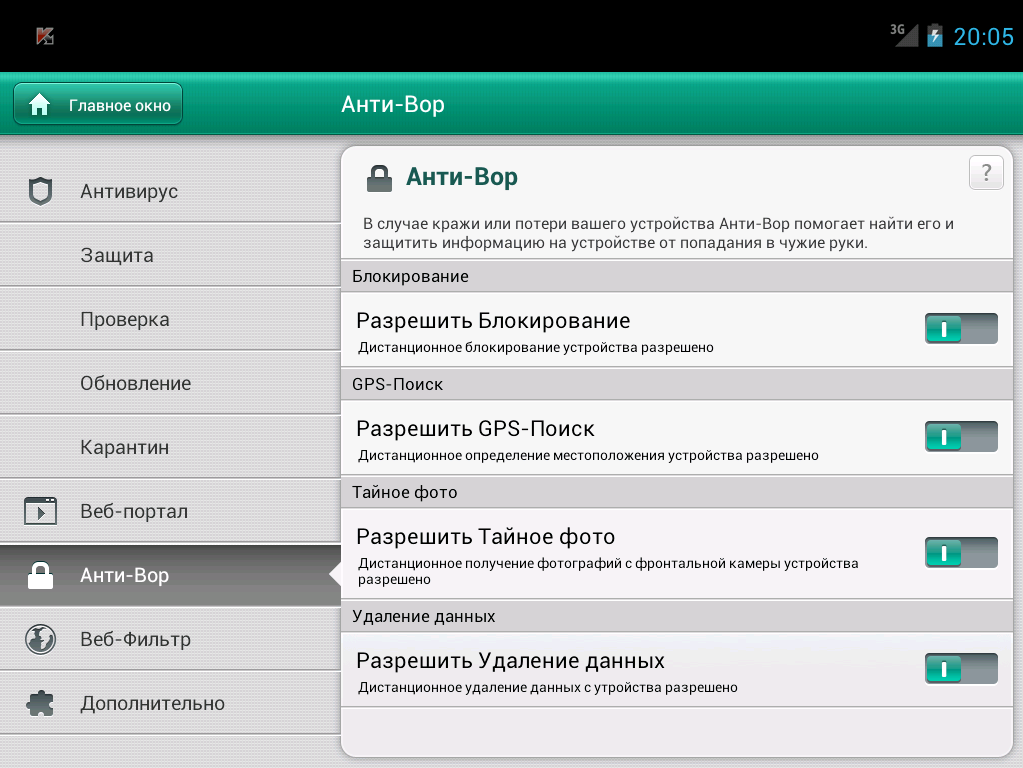The width and height of the screenshot is (1023, 768).
Task: Click the Разрешить GPS-Поиск setting title
Action: tap(475, 429)
